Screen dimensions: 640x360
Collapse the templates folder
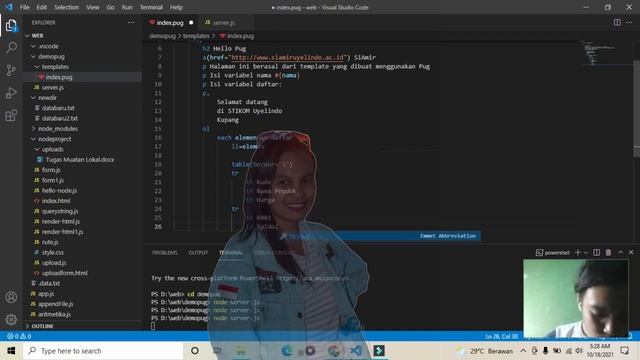click(x=37, y=67)
